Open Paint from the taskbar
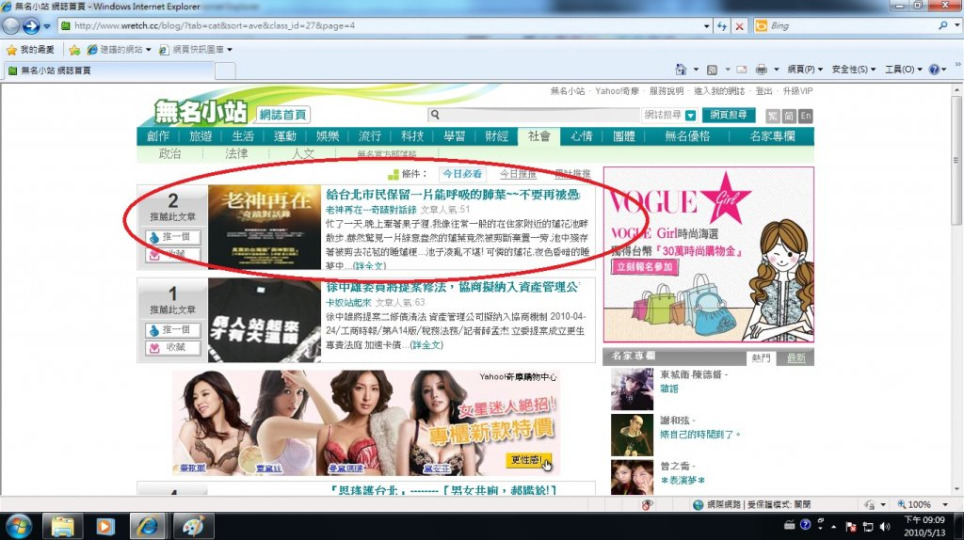 coord(194,525)
